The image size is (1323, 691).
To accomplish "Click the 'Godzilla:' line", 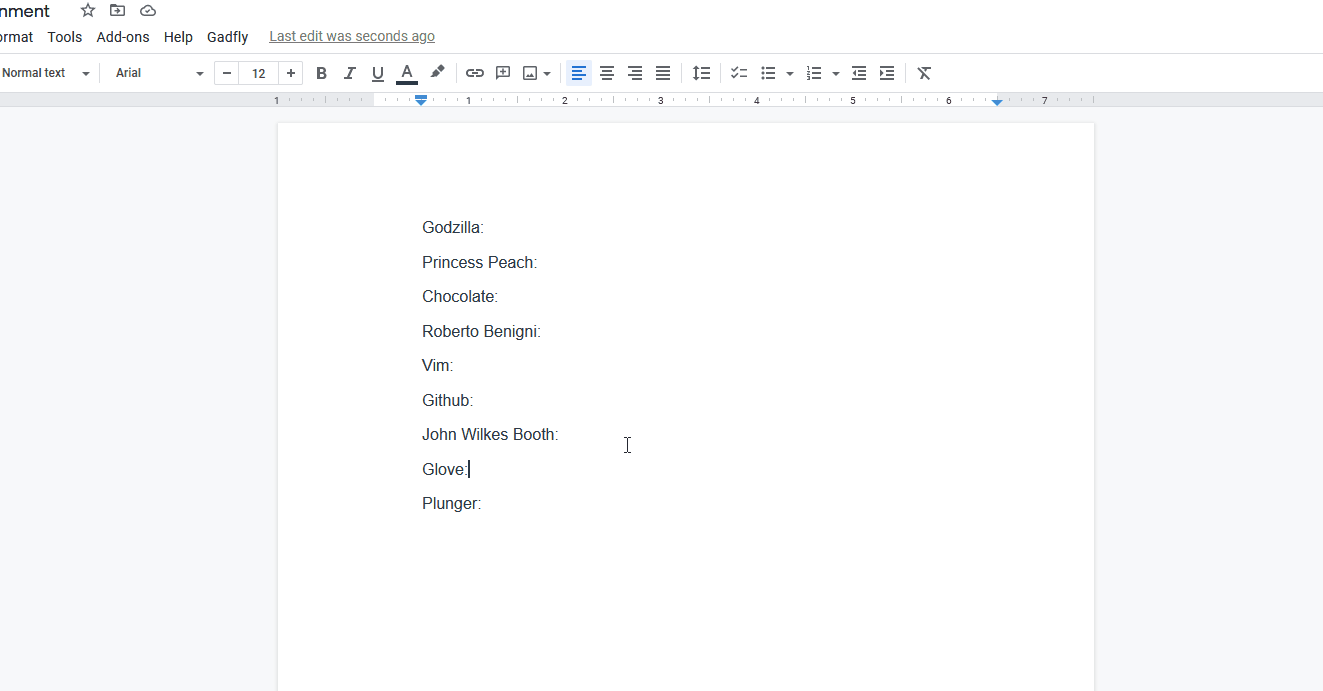I will [x=453, y=228].
